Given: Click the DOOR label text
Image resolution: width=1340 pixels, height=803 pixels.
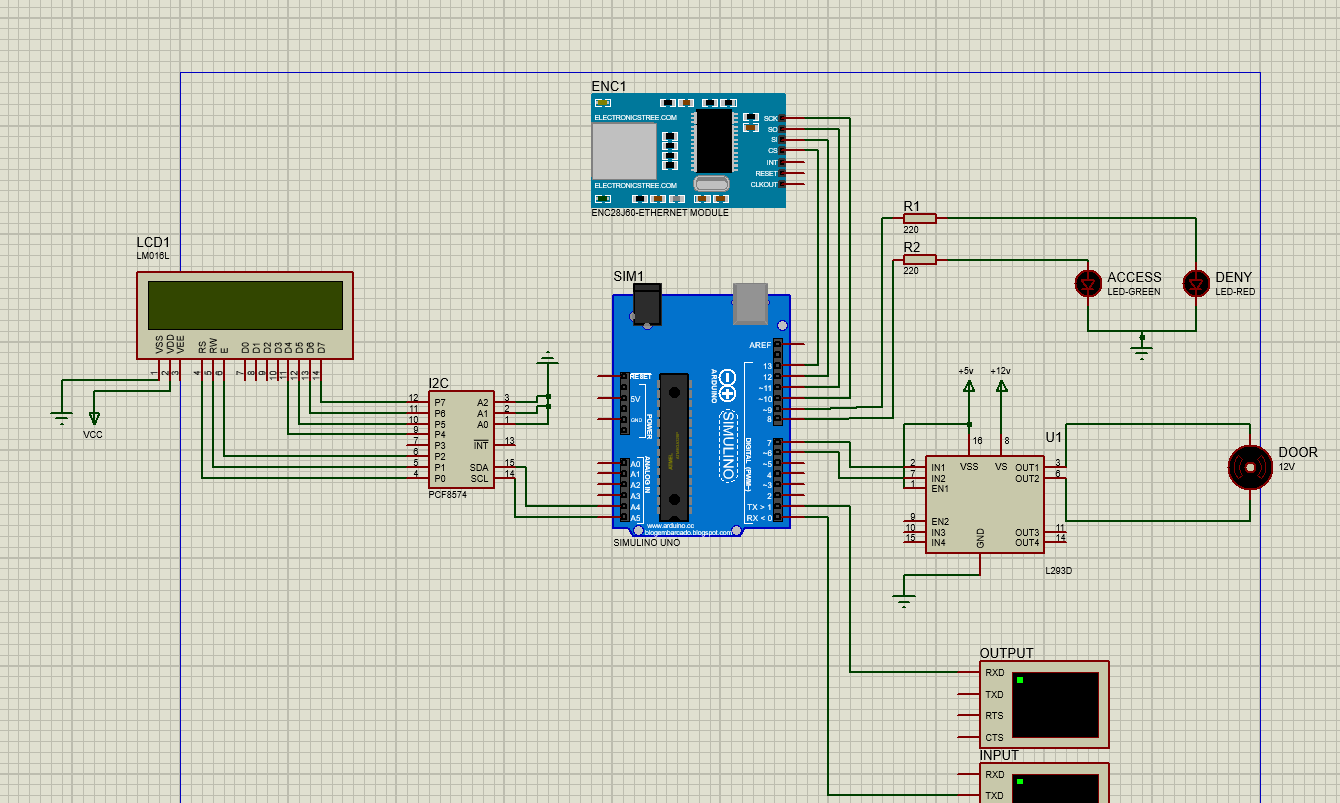Looking at the screenshot, I should tap(1298, 452).
